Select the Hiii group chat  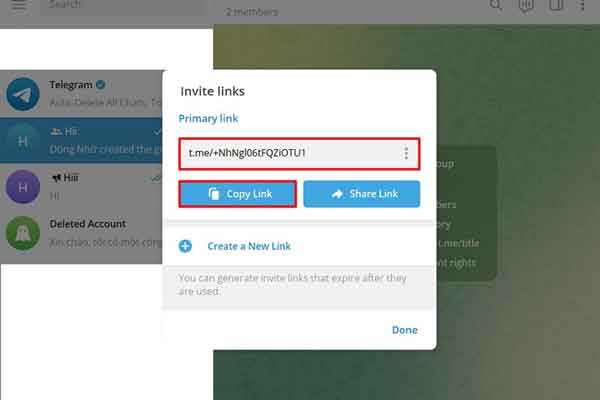coord(81,140)
